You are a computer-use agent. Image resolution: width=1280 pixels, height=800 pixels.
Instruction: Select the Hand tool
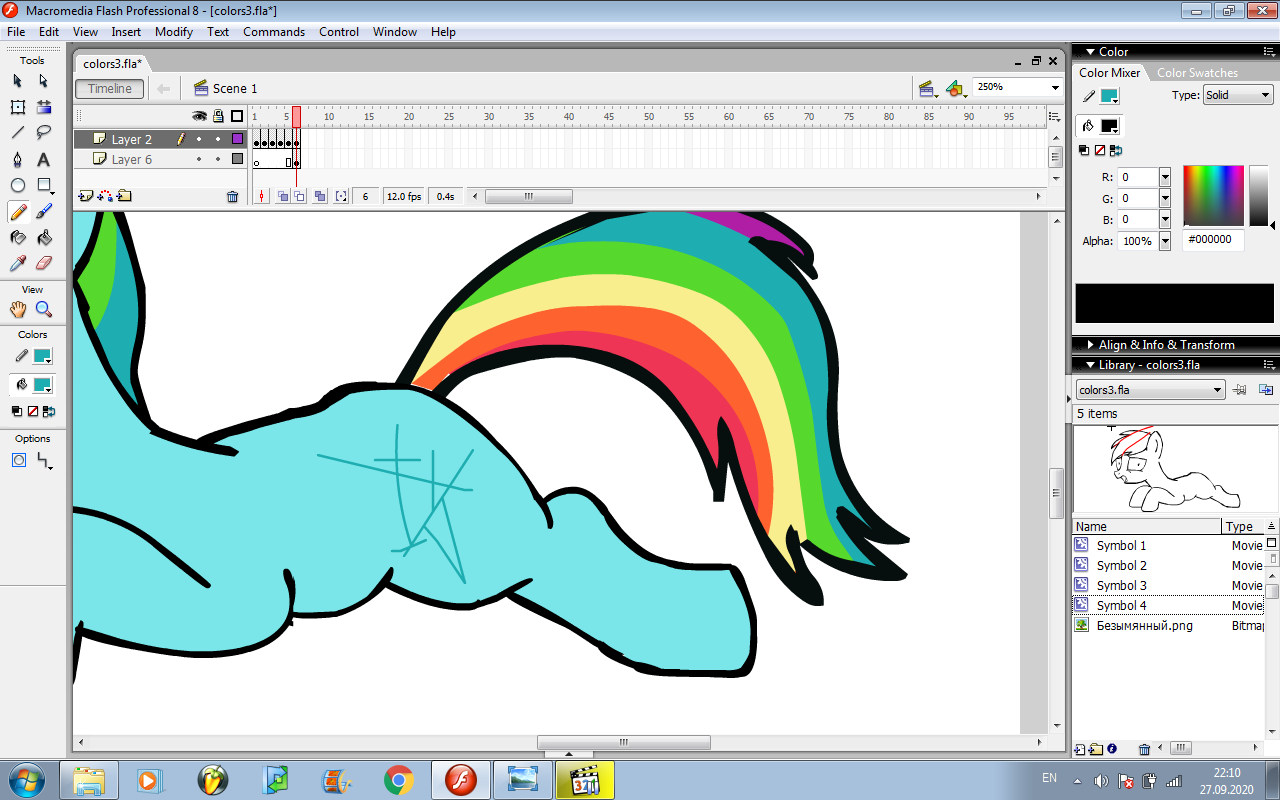pos(18,310)
